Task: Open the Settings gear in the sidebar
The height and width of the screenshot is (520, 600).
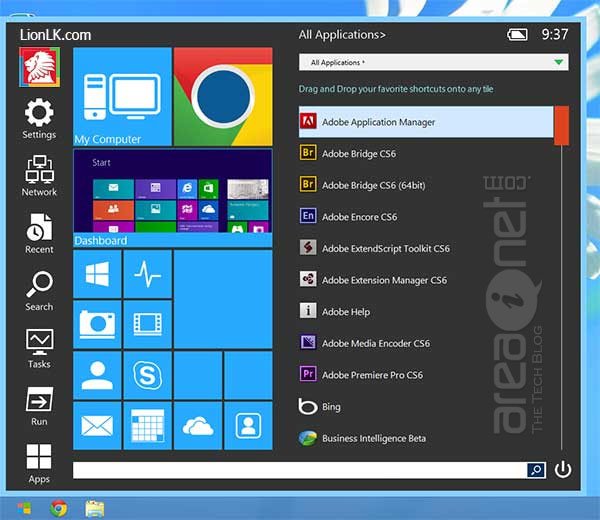Action: 39,119
